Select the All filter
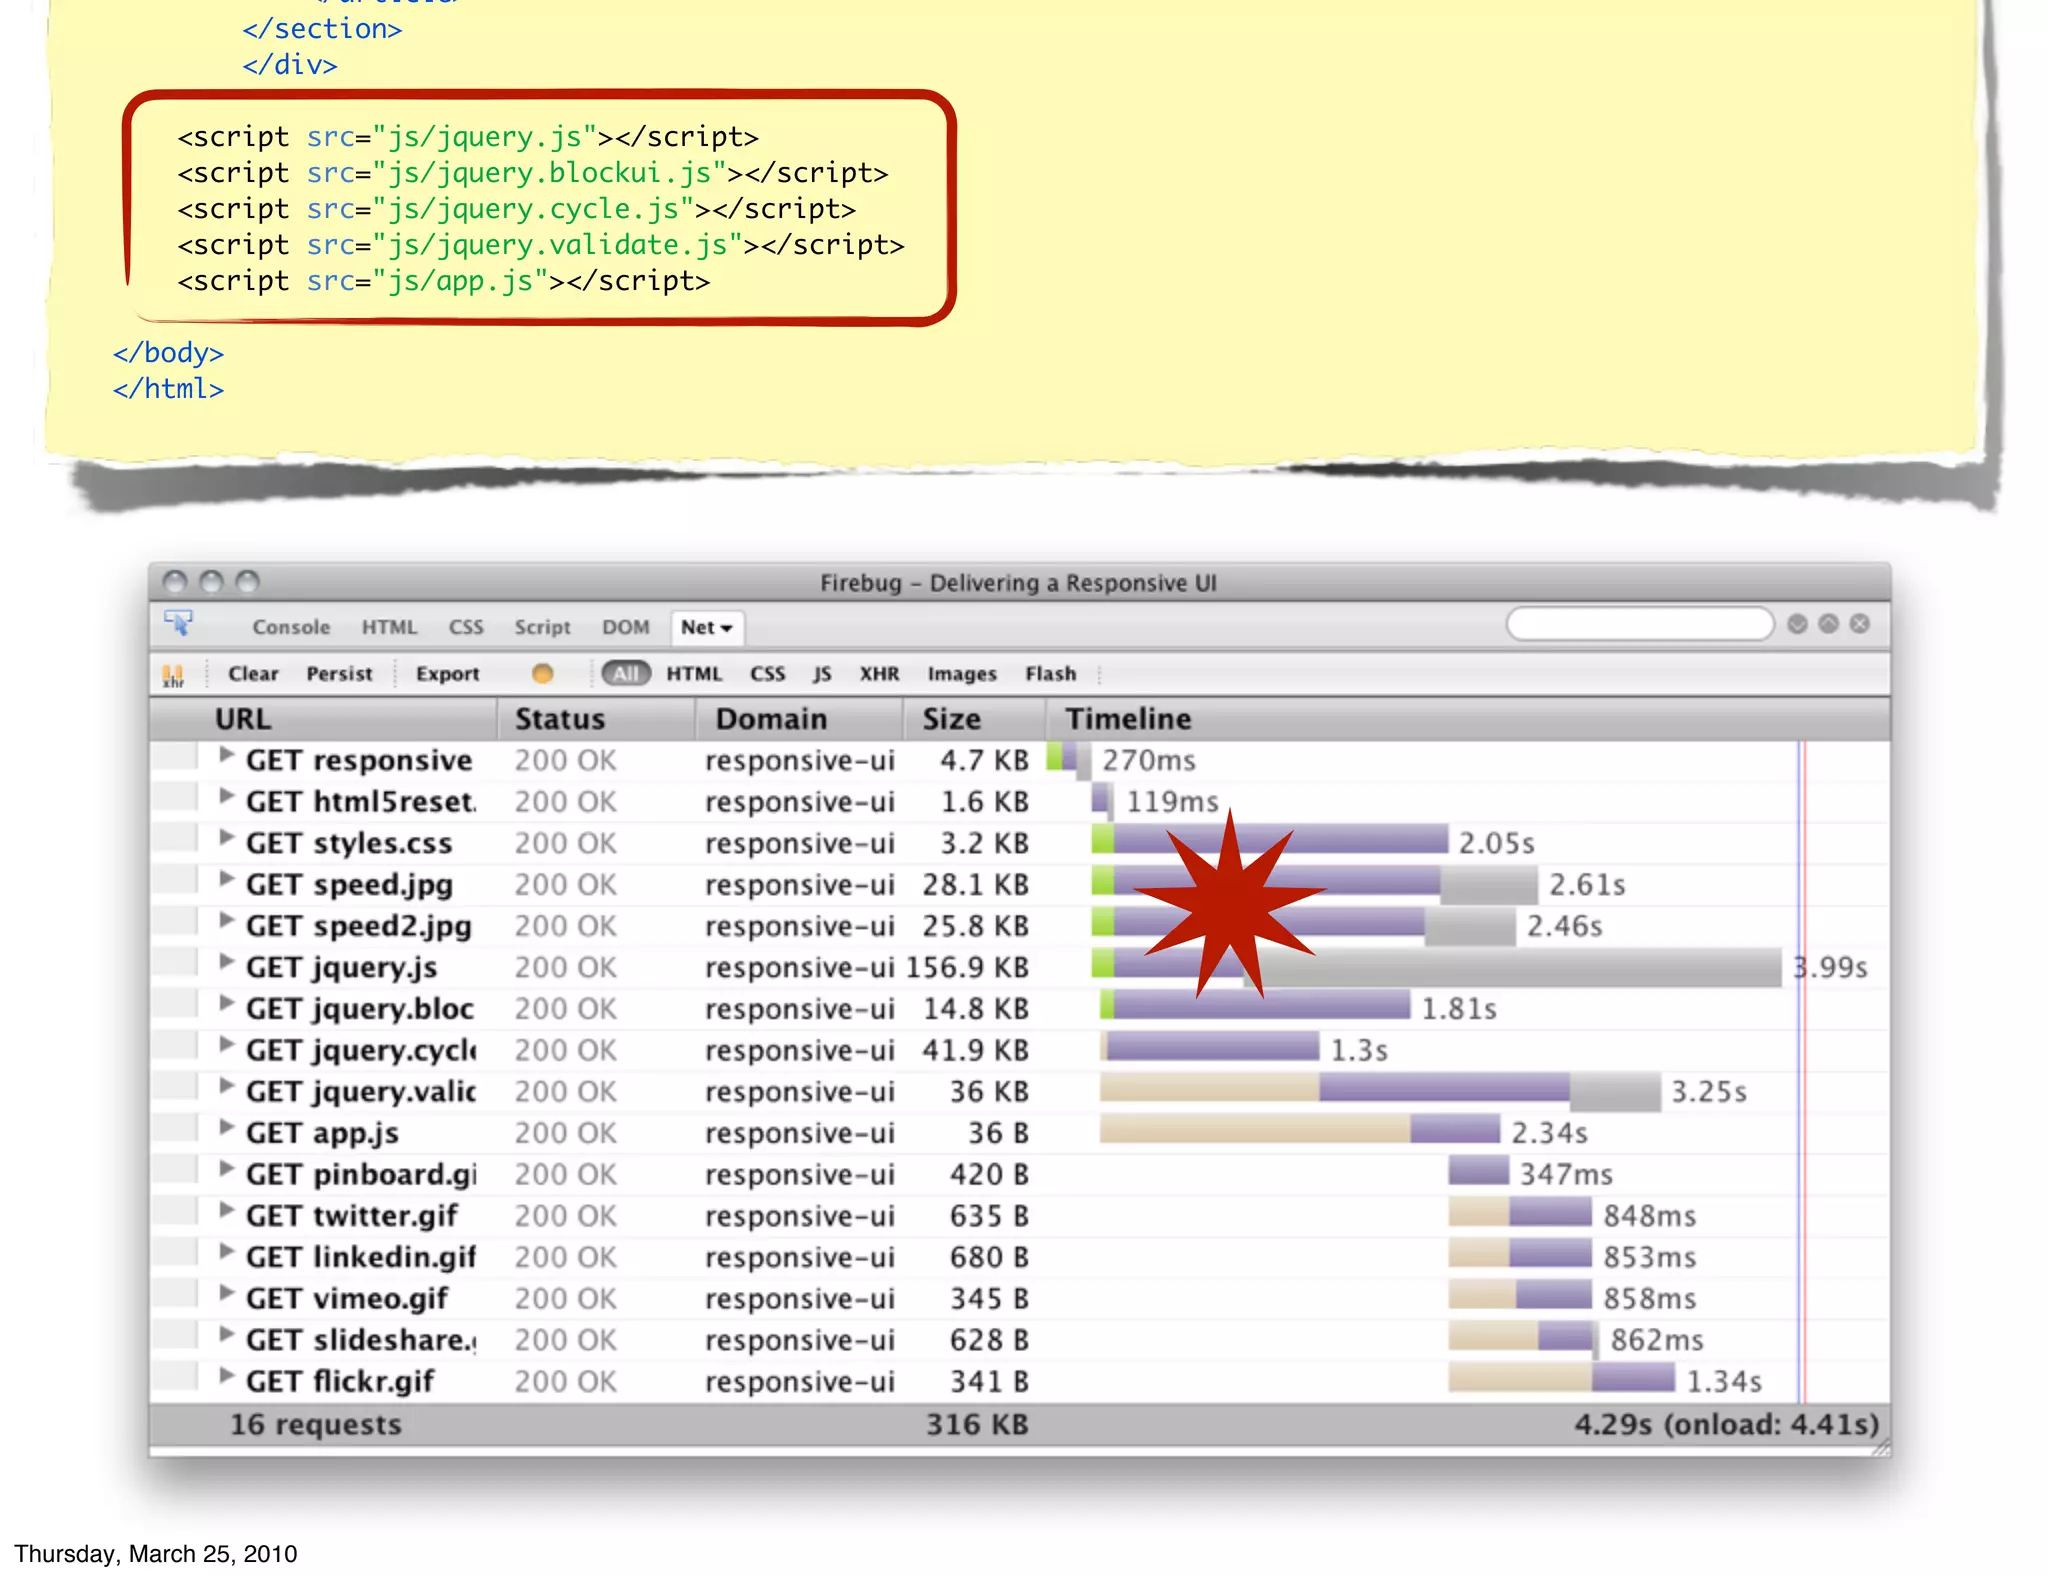The height and width of the screenshot is (1576, 2048). click(626, 674)
